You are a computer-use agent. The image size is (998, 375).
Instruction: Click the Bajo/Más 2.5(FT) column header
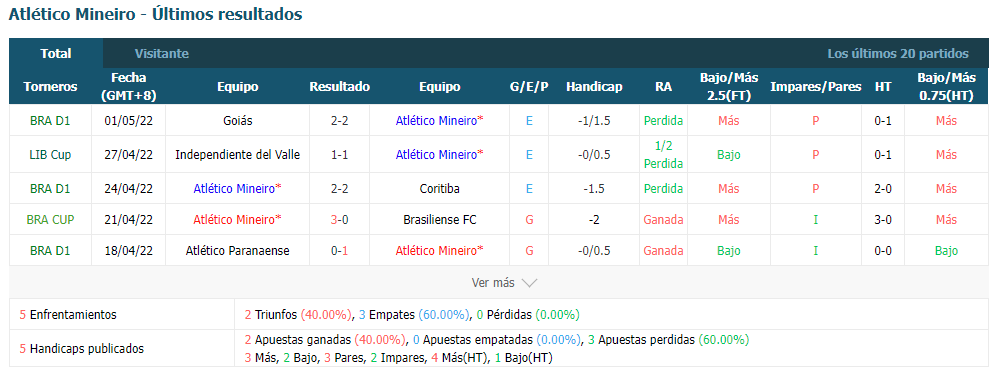(729, 87)
